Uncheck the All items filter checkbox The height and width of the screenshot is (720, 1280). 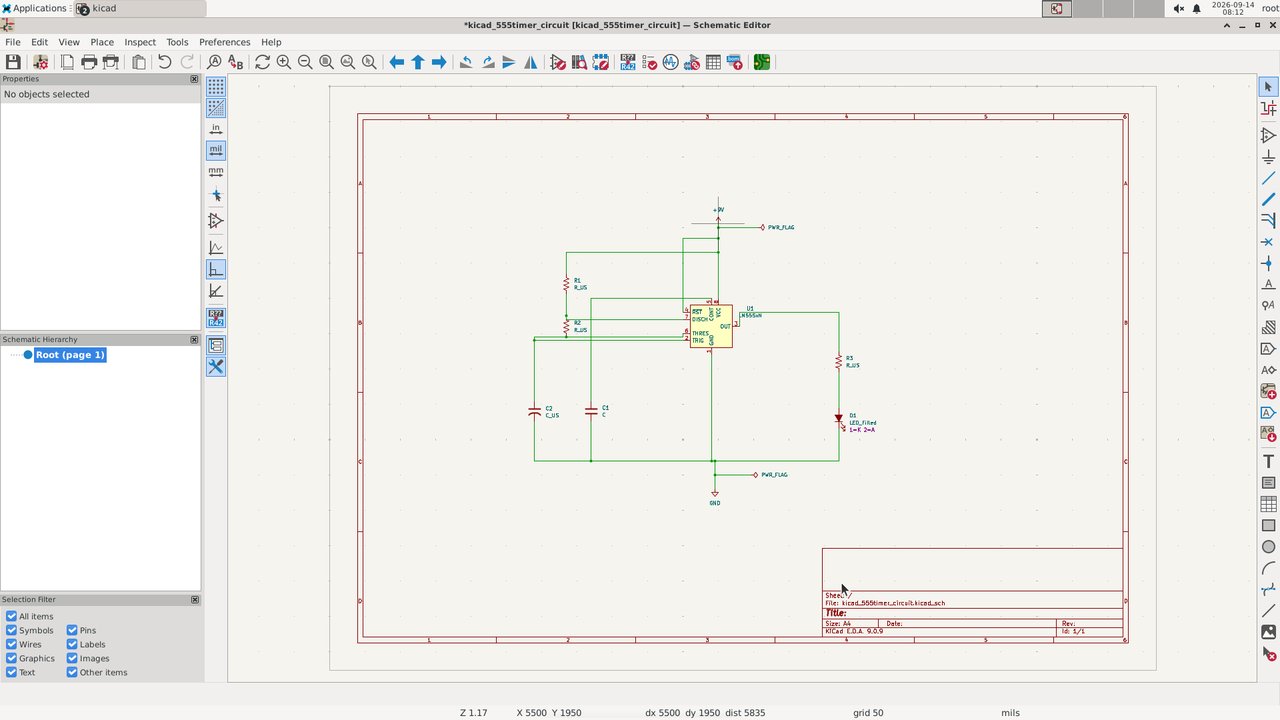[x=12, y=616]
